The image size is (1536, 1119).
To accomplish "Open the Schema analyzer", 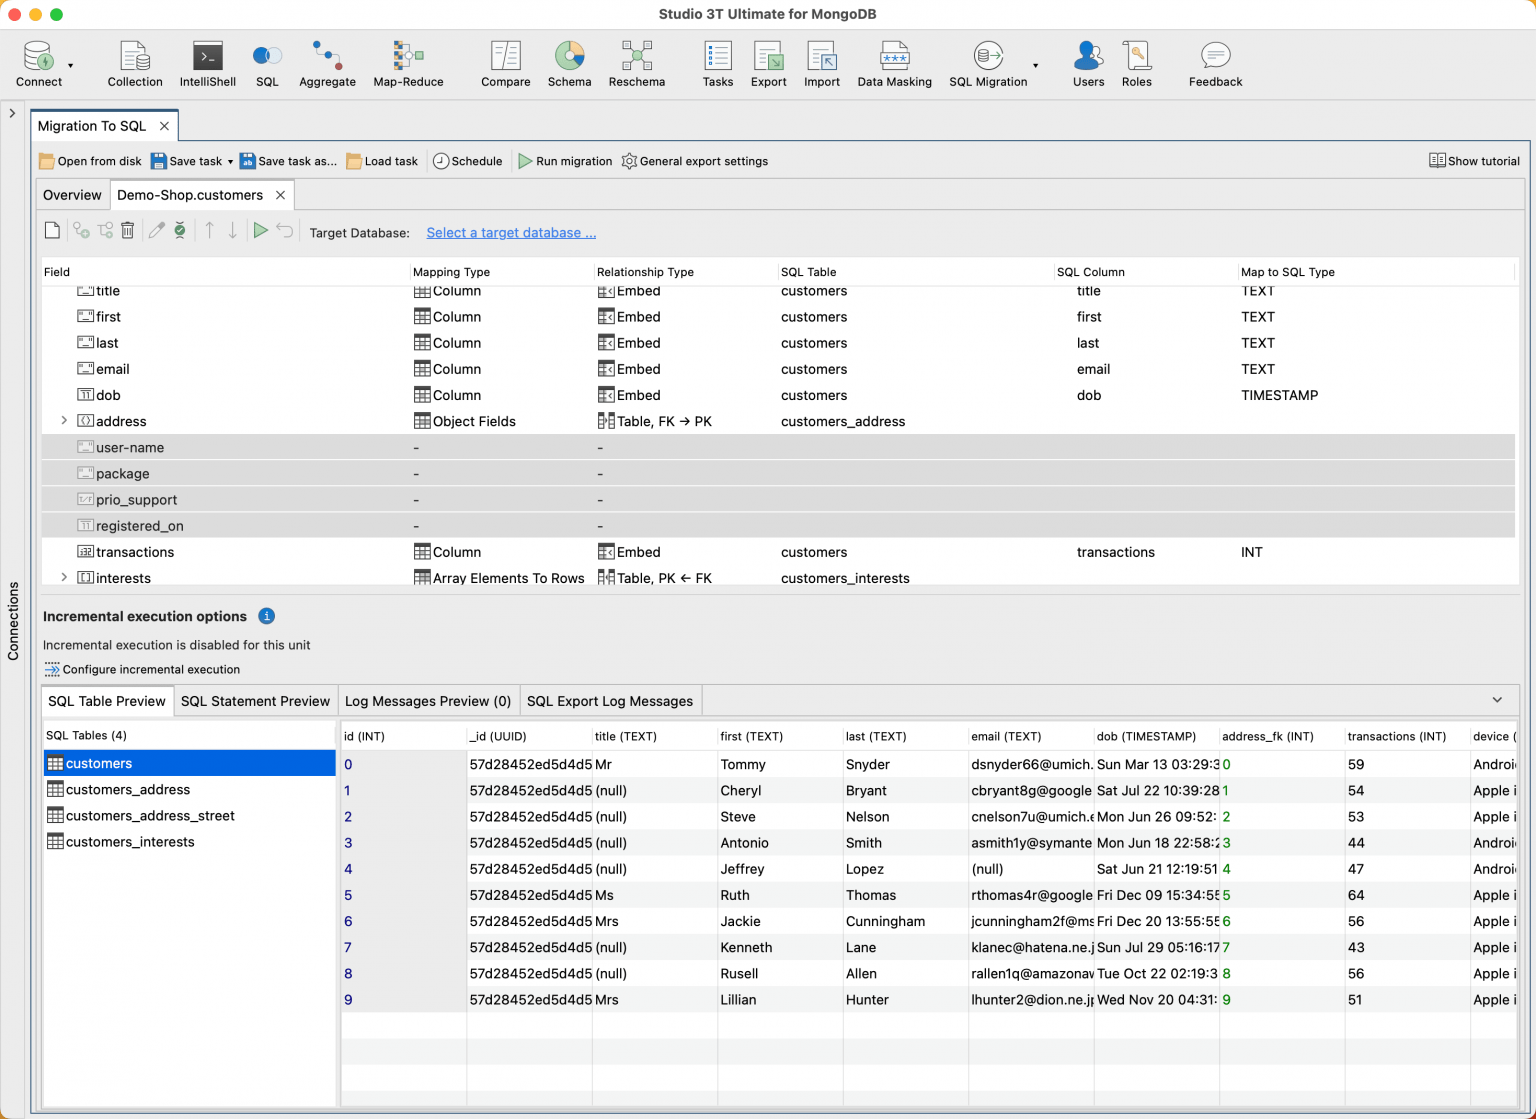I will (569, 60).
